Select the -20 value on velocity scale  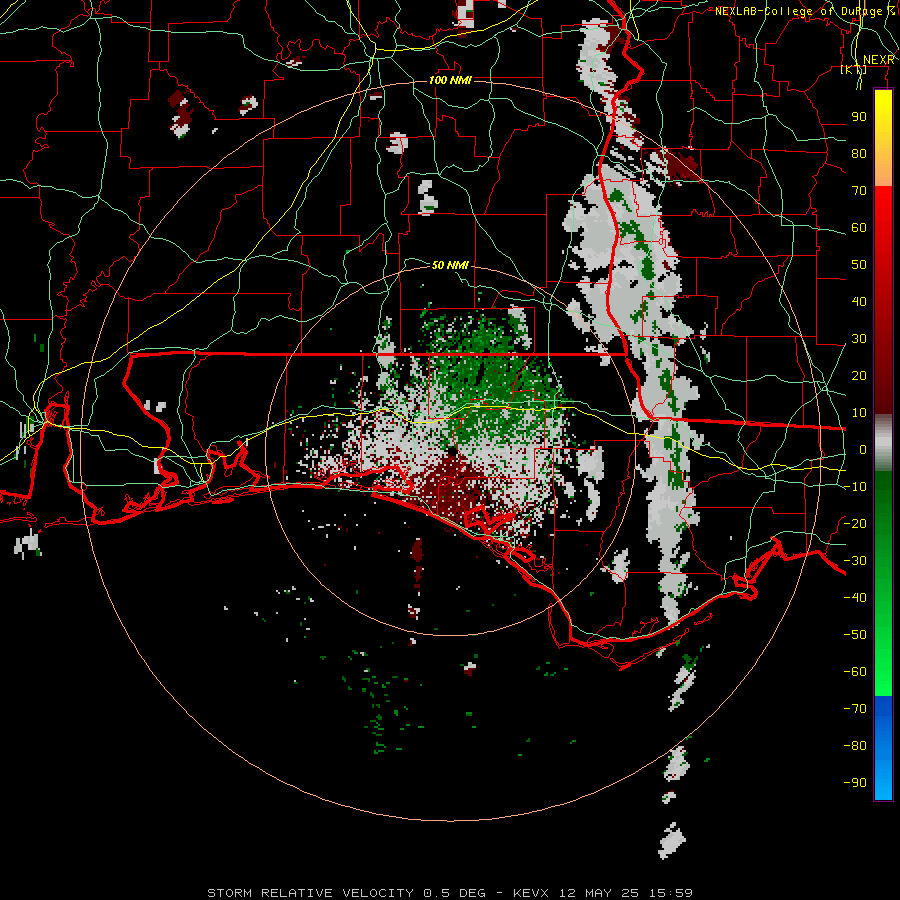(855, 523)
